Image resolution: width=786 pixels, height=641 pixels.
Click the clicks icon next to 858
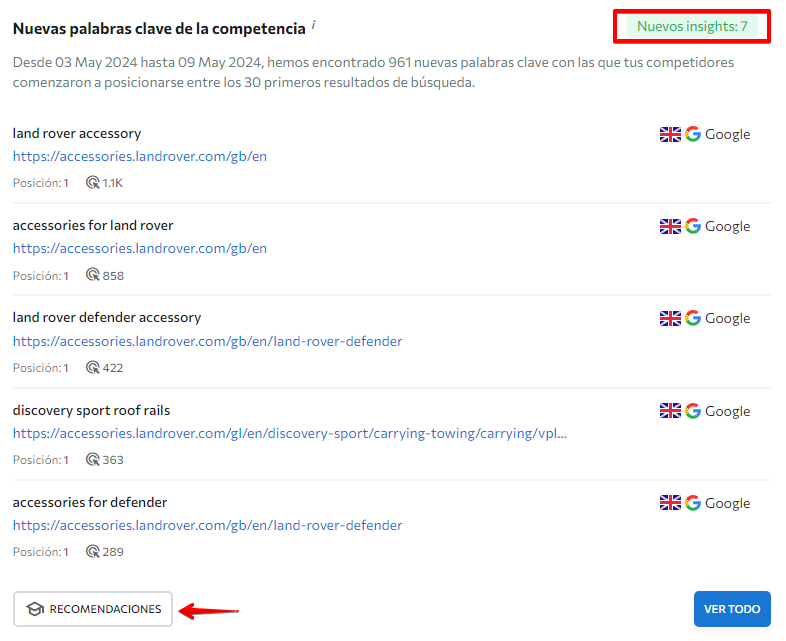[93, 275]
